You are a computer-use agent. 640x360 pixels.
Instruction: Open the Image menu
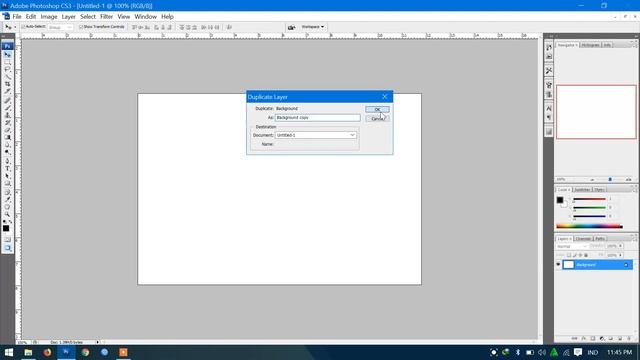pos(49,17)
